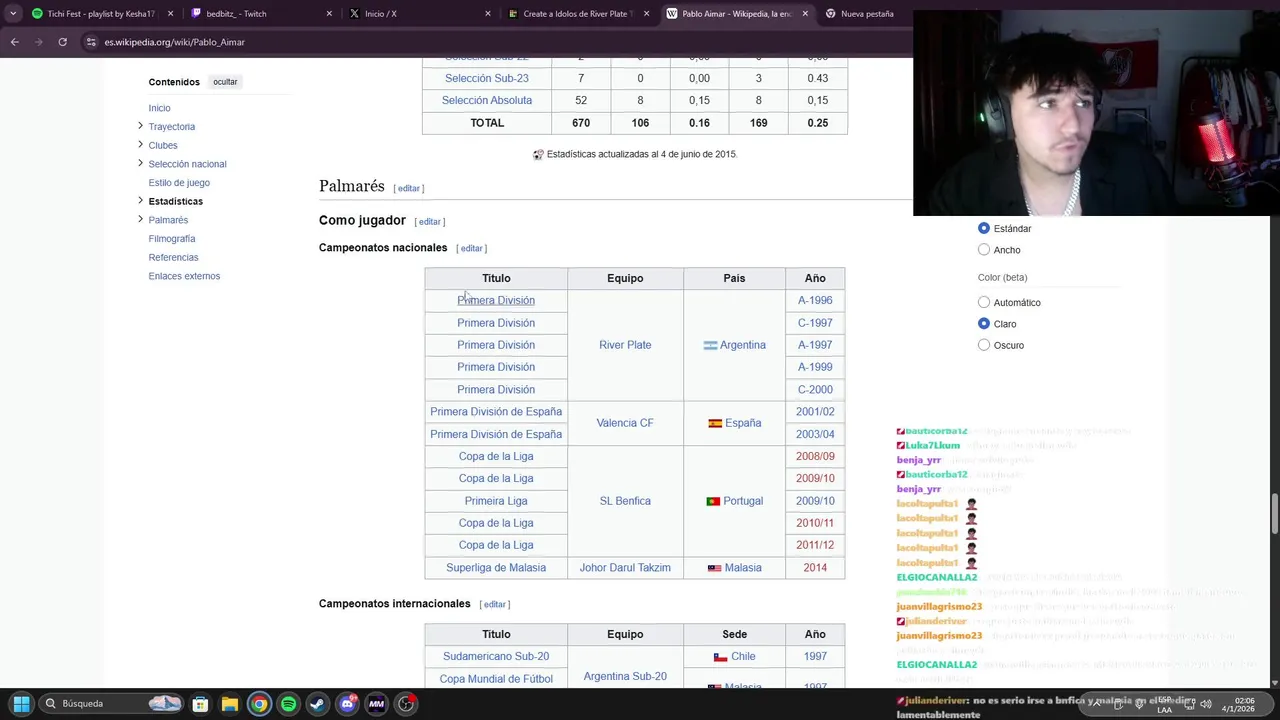Choose Claro color mode
Image resolution: width=1280 pixels, height=720 pixels.
click(x=984, y=324)
